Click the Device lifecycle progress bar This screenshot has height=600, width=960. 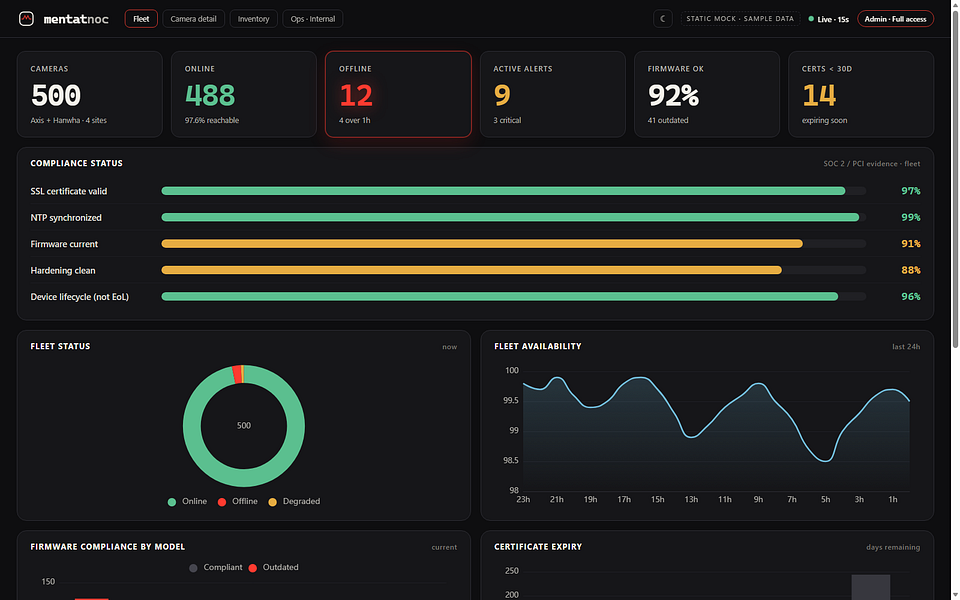point(513,296)
